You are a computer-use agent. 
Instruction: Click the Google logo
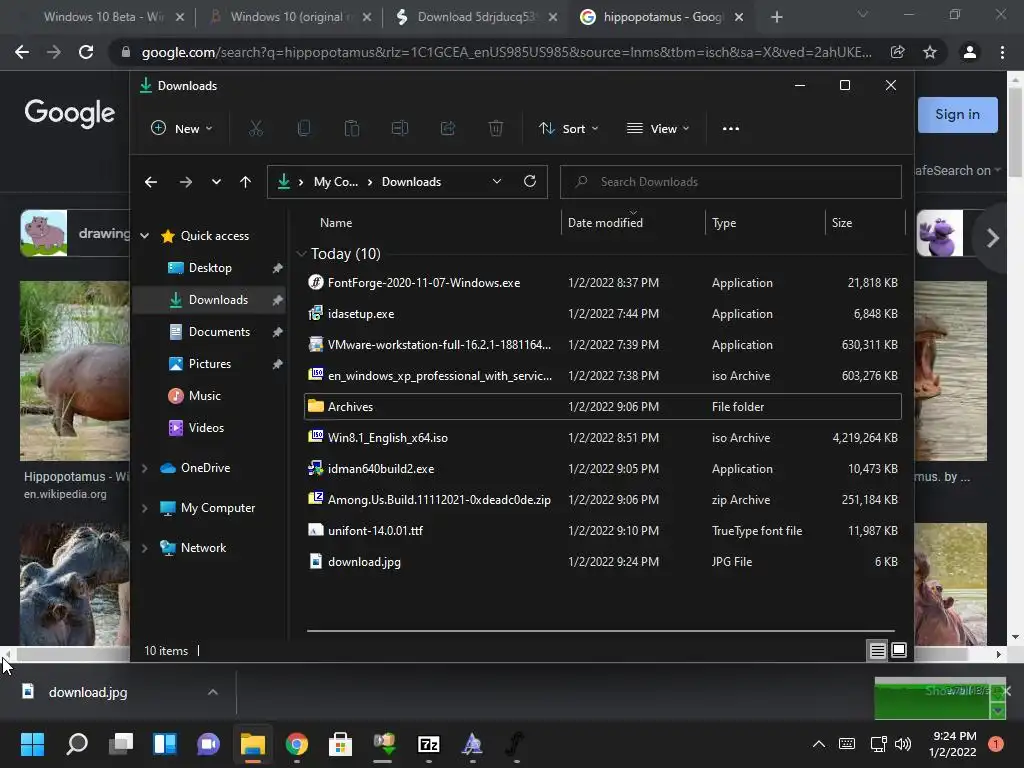70,114
